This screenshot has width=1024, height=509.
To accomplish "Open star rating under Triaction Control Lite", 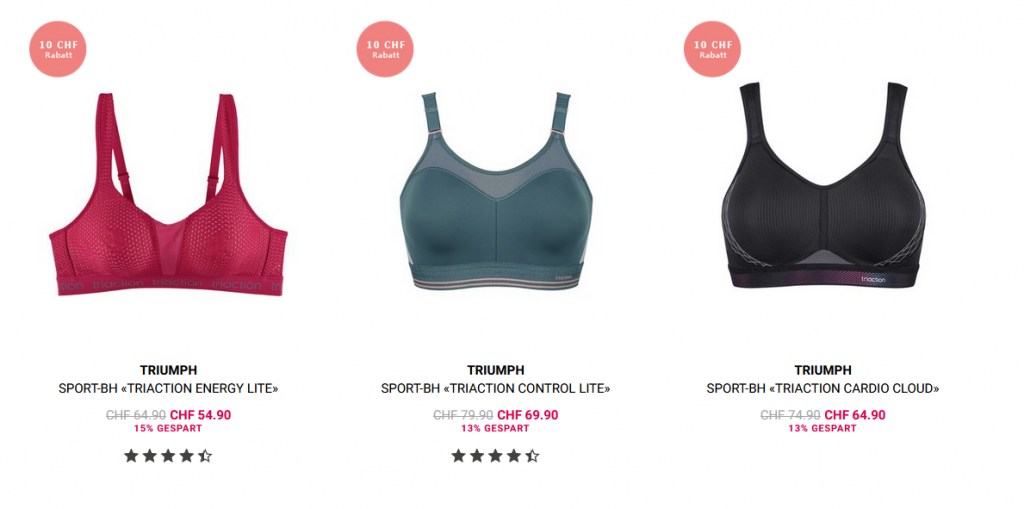I will 496,455.
